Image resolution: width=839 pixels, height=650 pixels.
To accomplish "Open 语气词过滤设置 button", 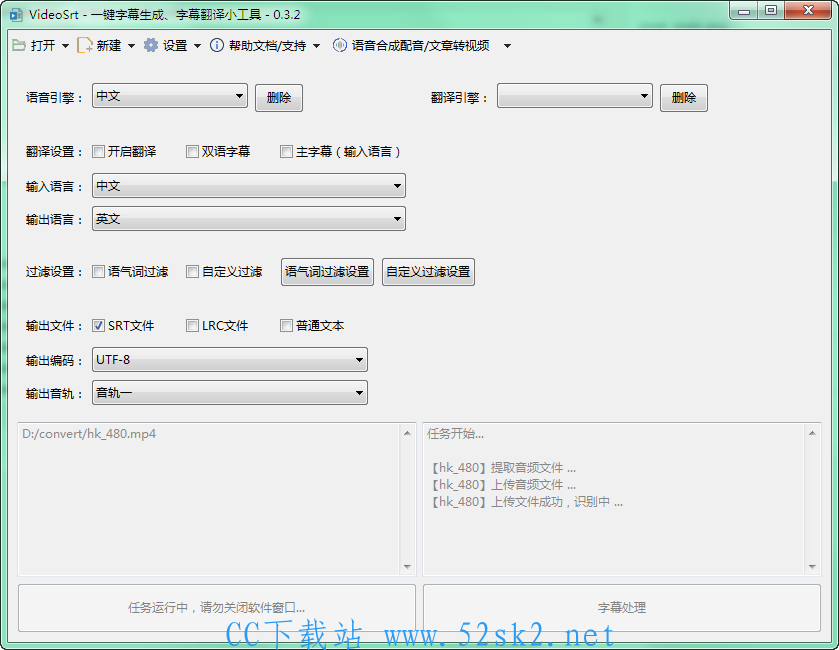I will click(x=327, y=272).
